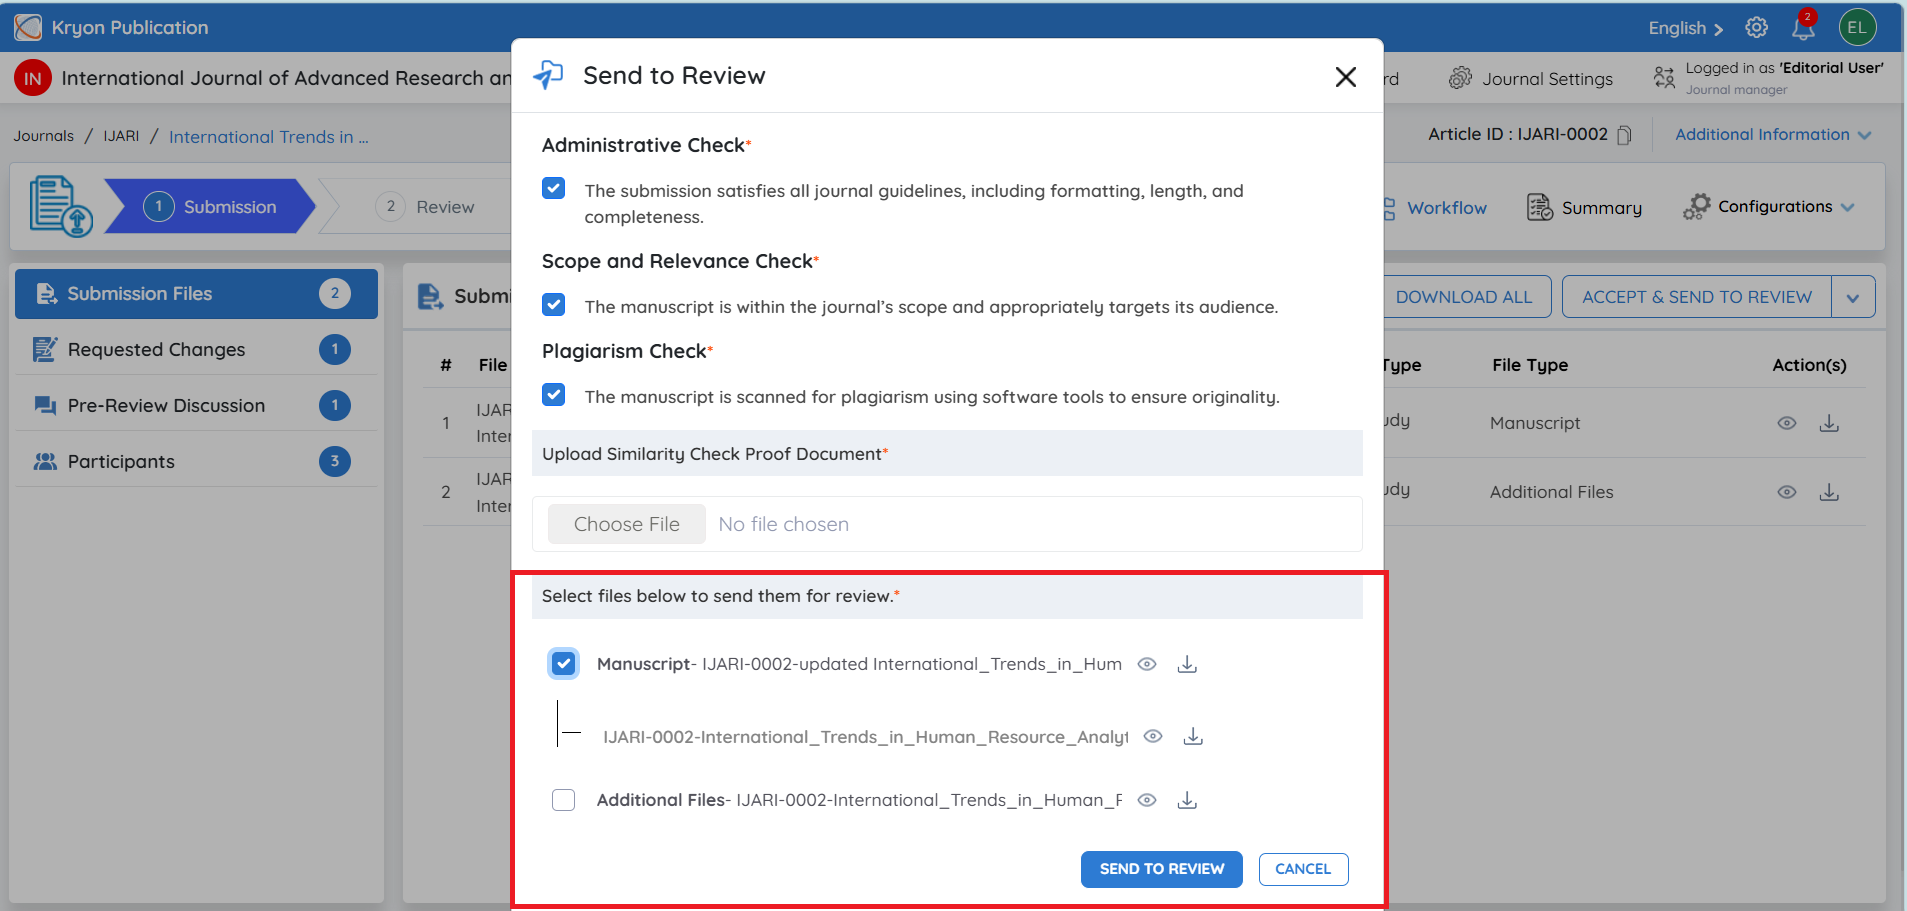Click the Kryon Publication logo

coord(28,27)
